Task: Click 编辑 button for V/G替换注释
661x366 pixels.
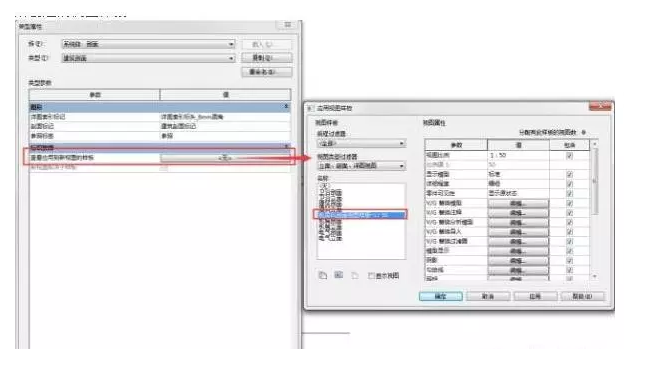Action: point(518,213)
